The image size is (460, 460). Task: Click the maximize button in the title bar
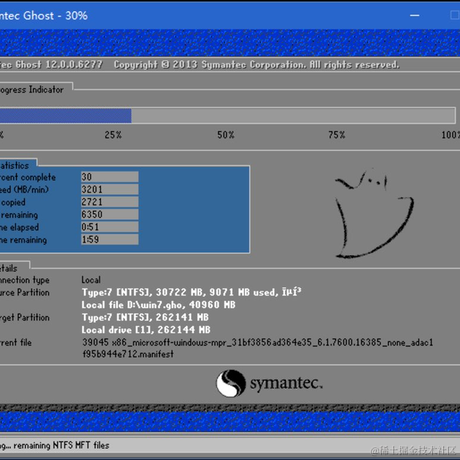(x=455, y=15)
